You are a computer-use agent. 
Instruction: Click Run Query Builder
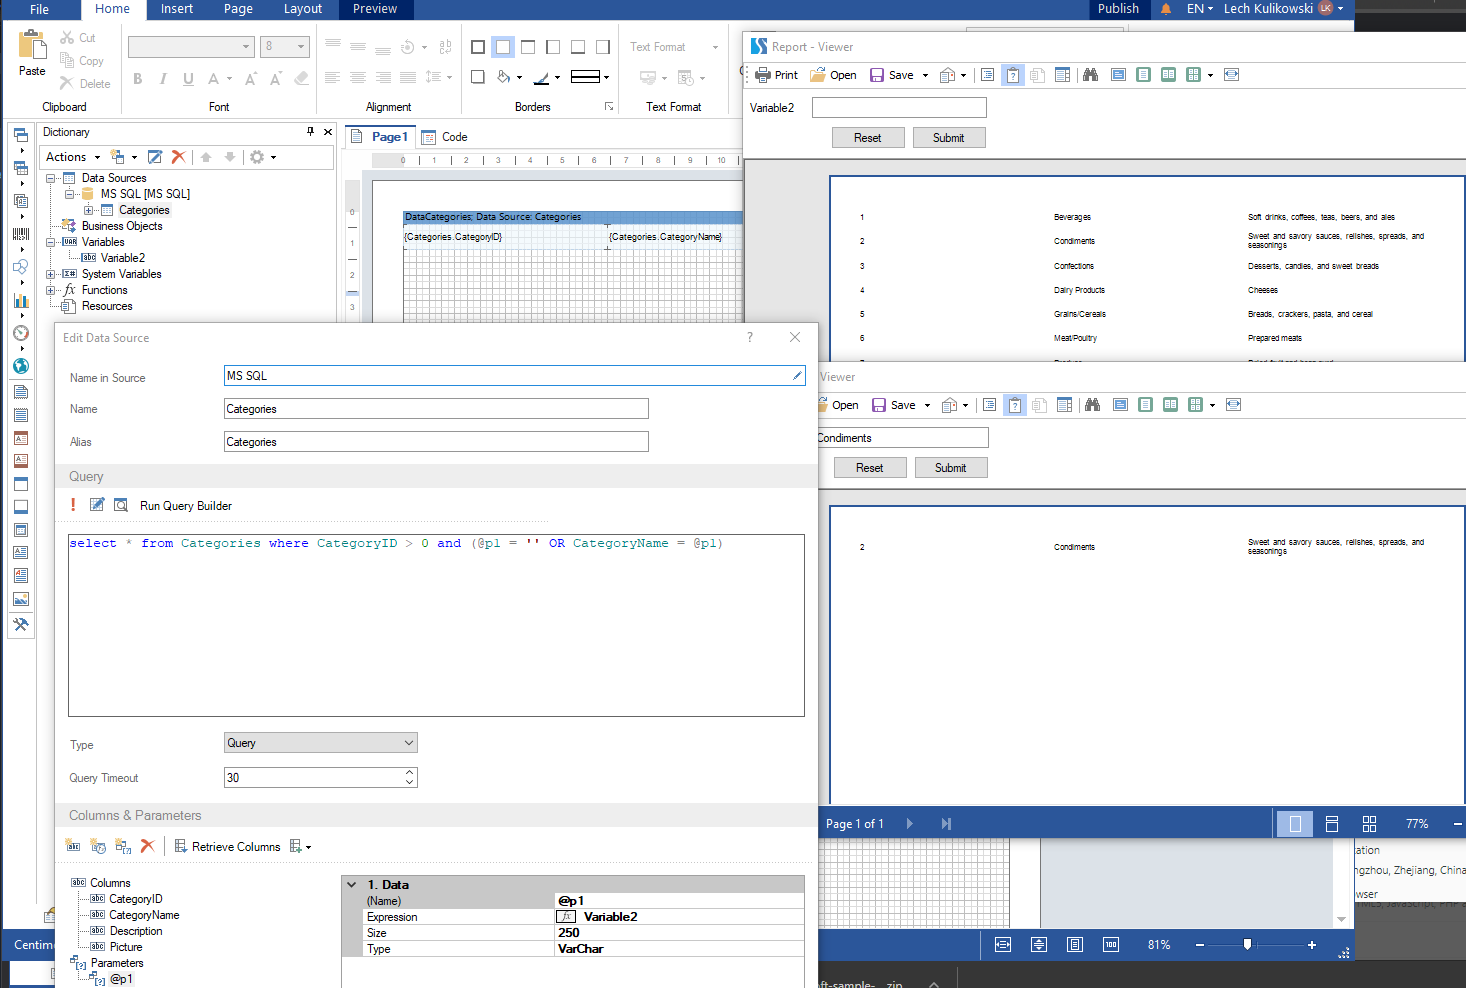coord(186,506)
